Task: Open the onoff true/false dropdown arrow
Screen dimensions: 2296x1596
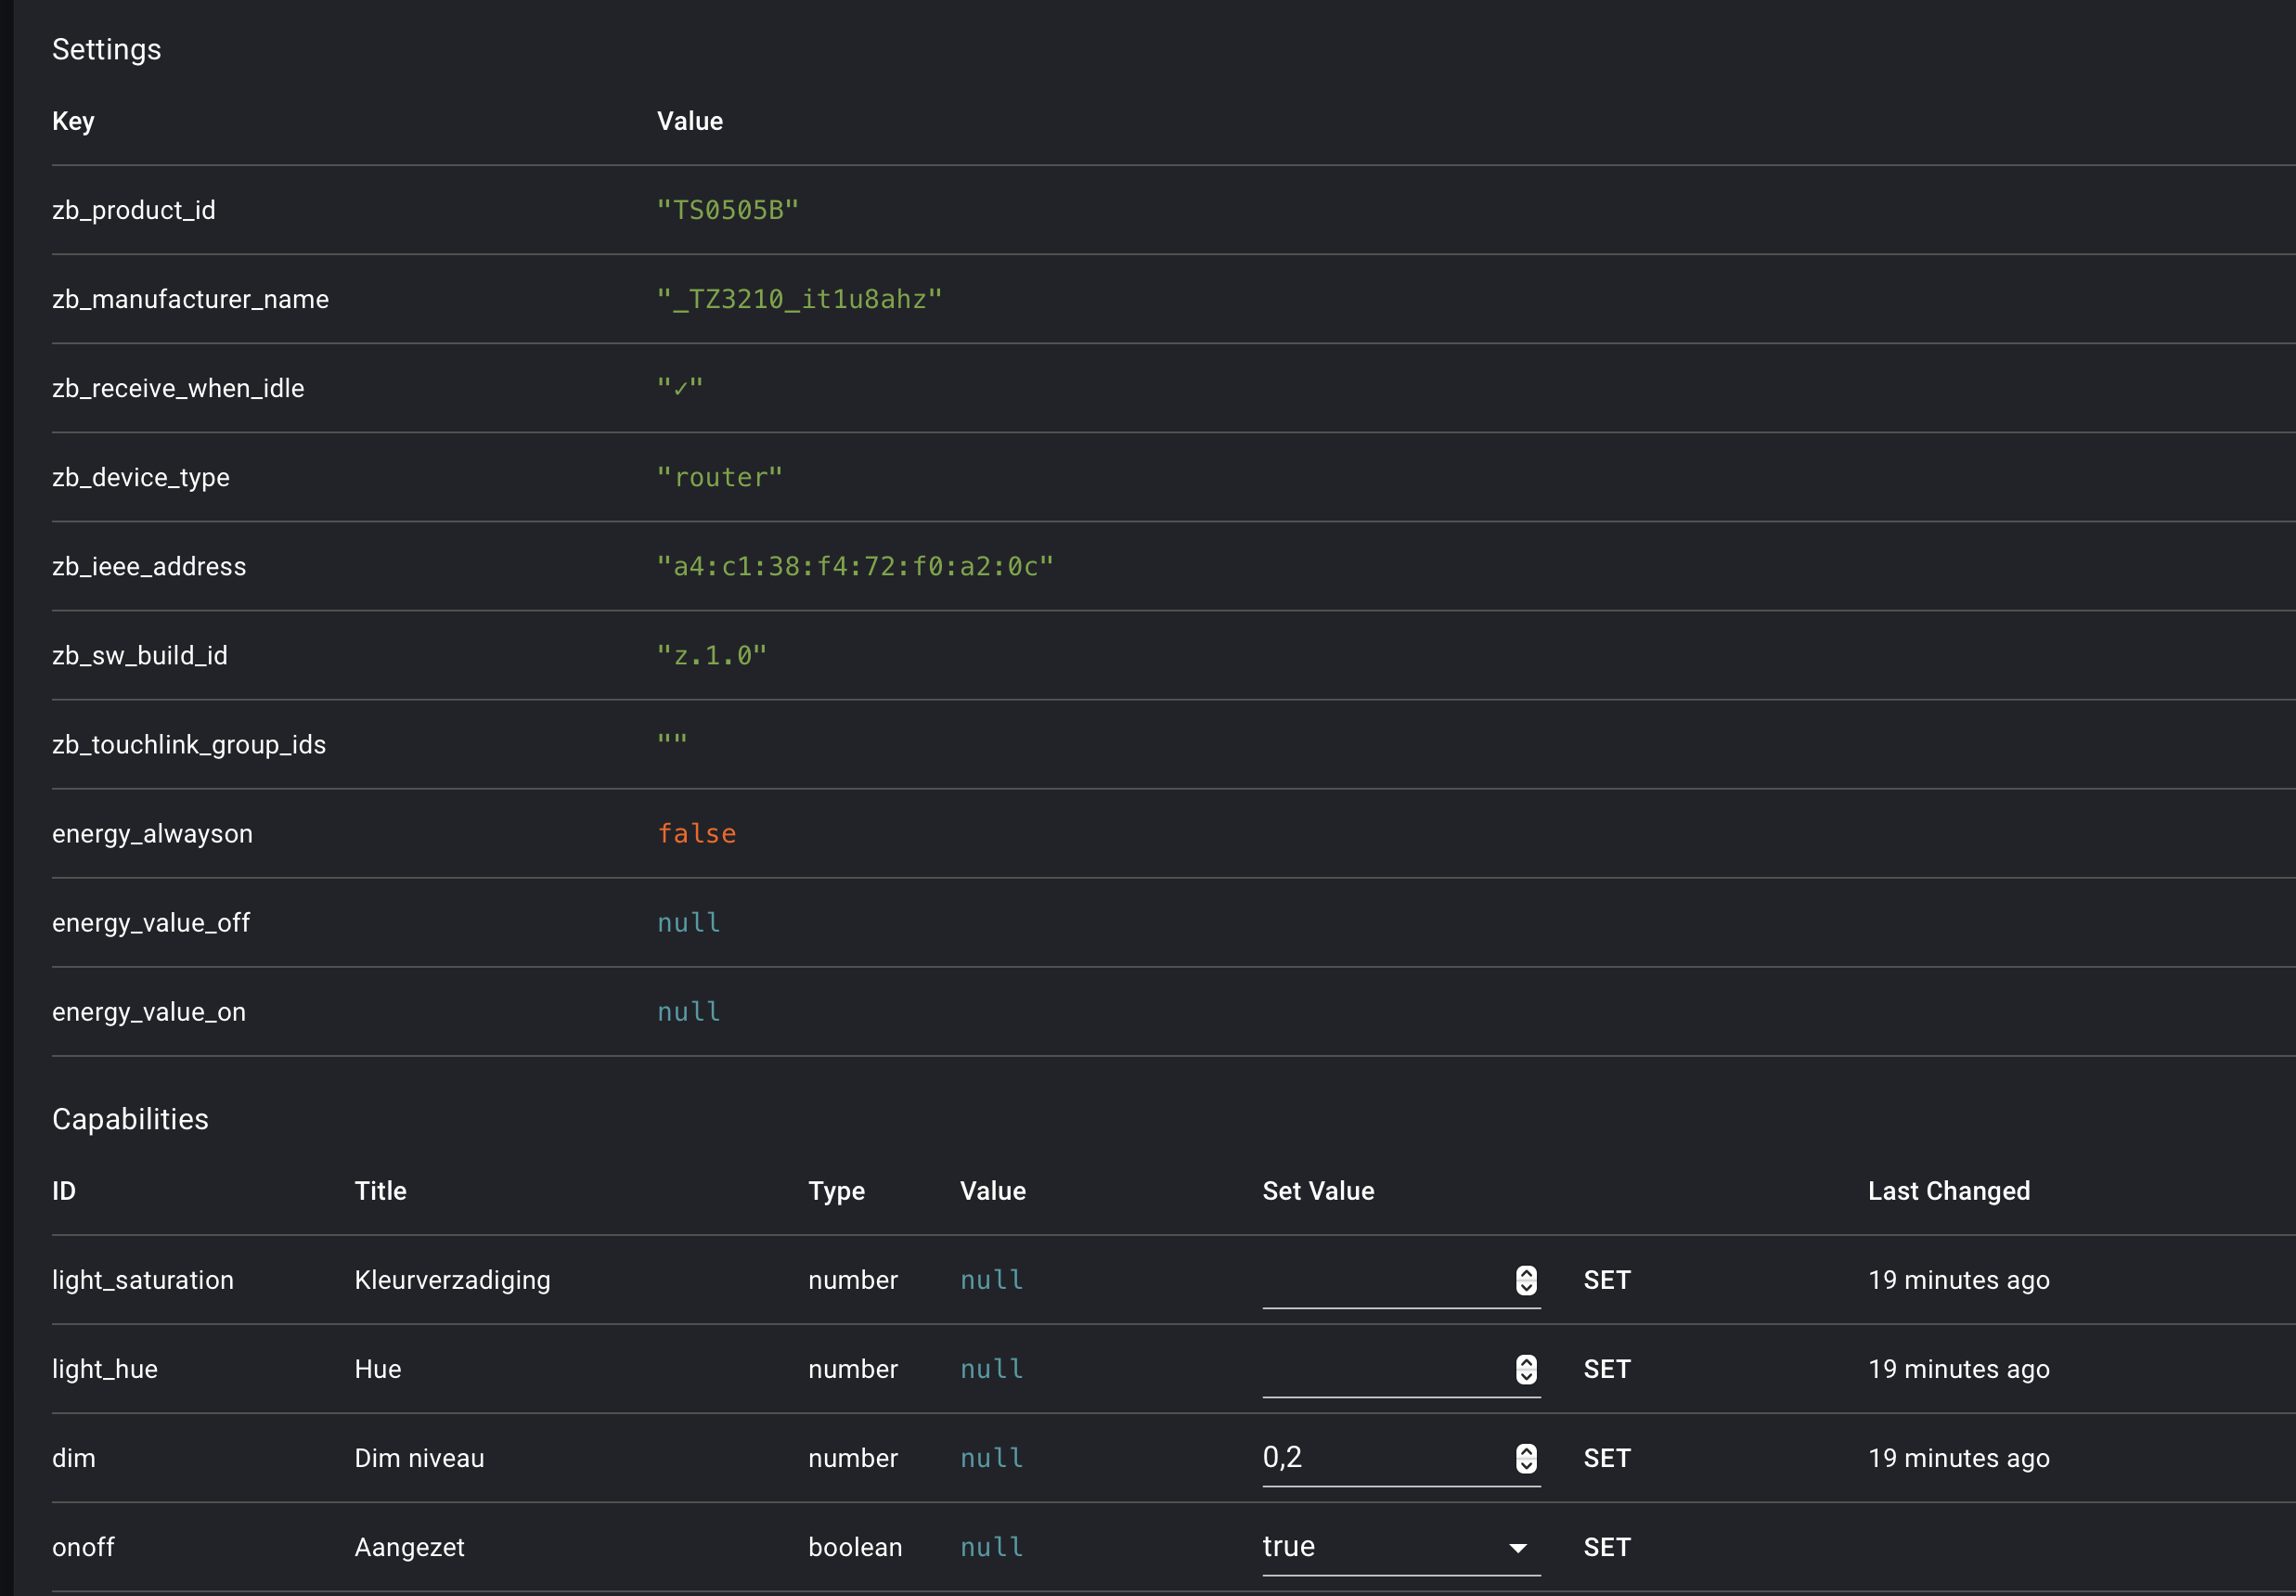Action: [1517, 1548]
